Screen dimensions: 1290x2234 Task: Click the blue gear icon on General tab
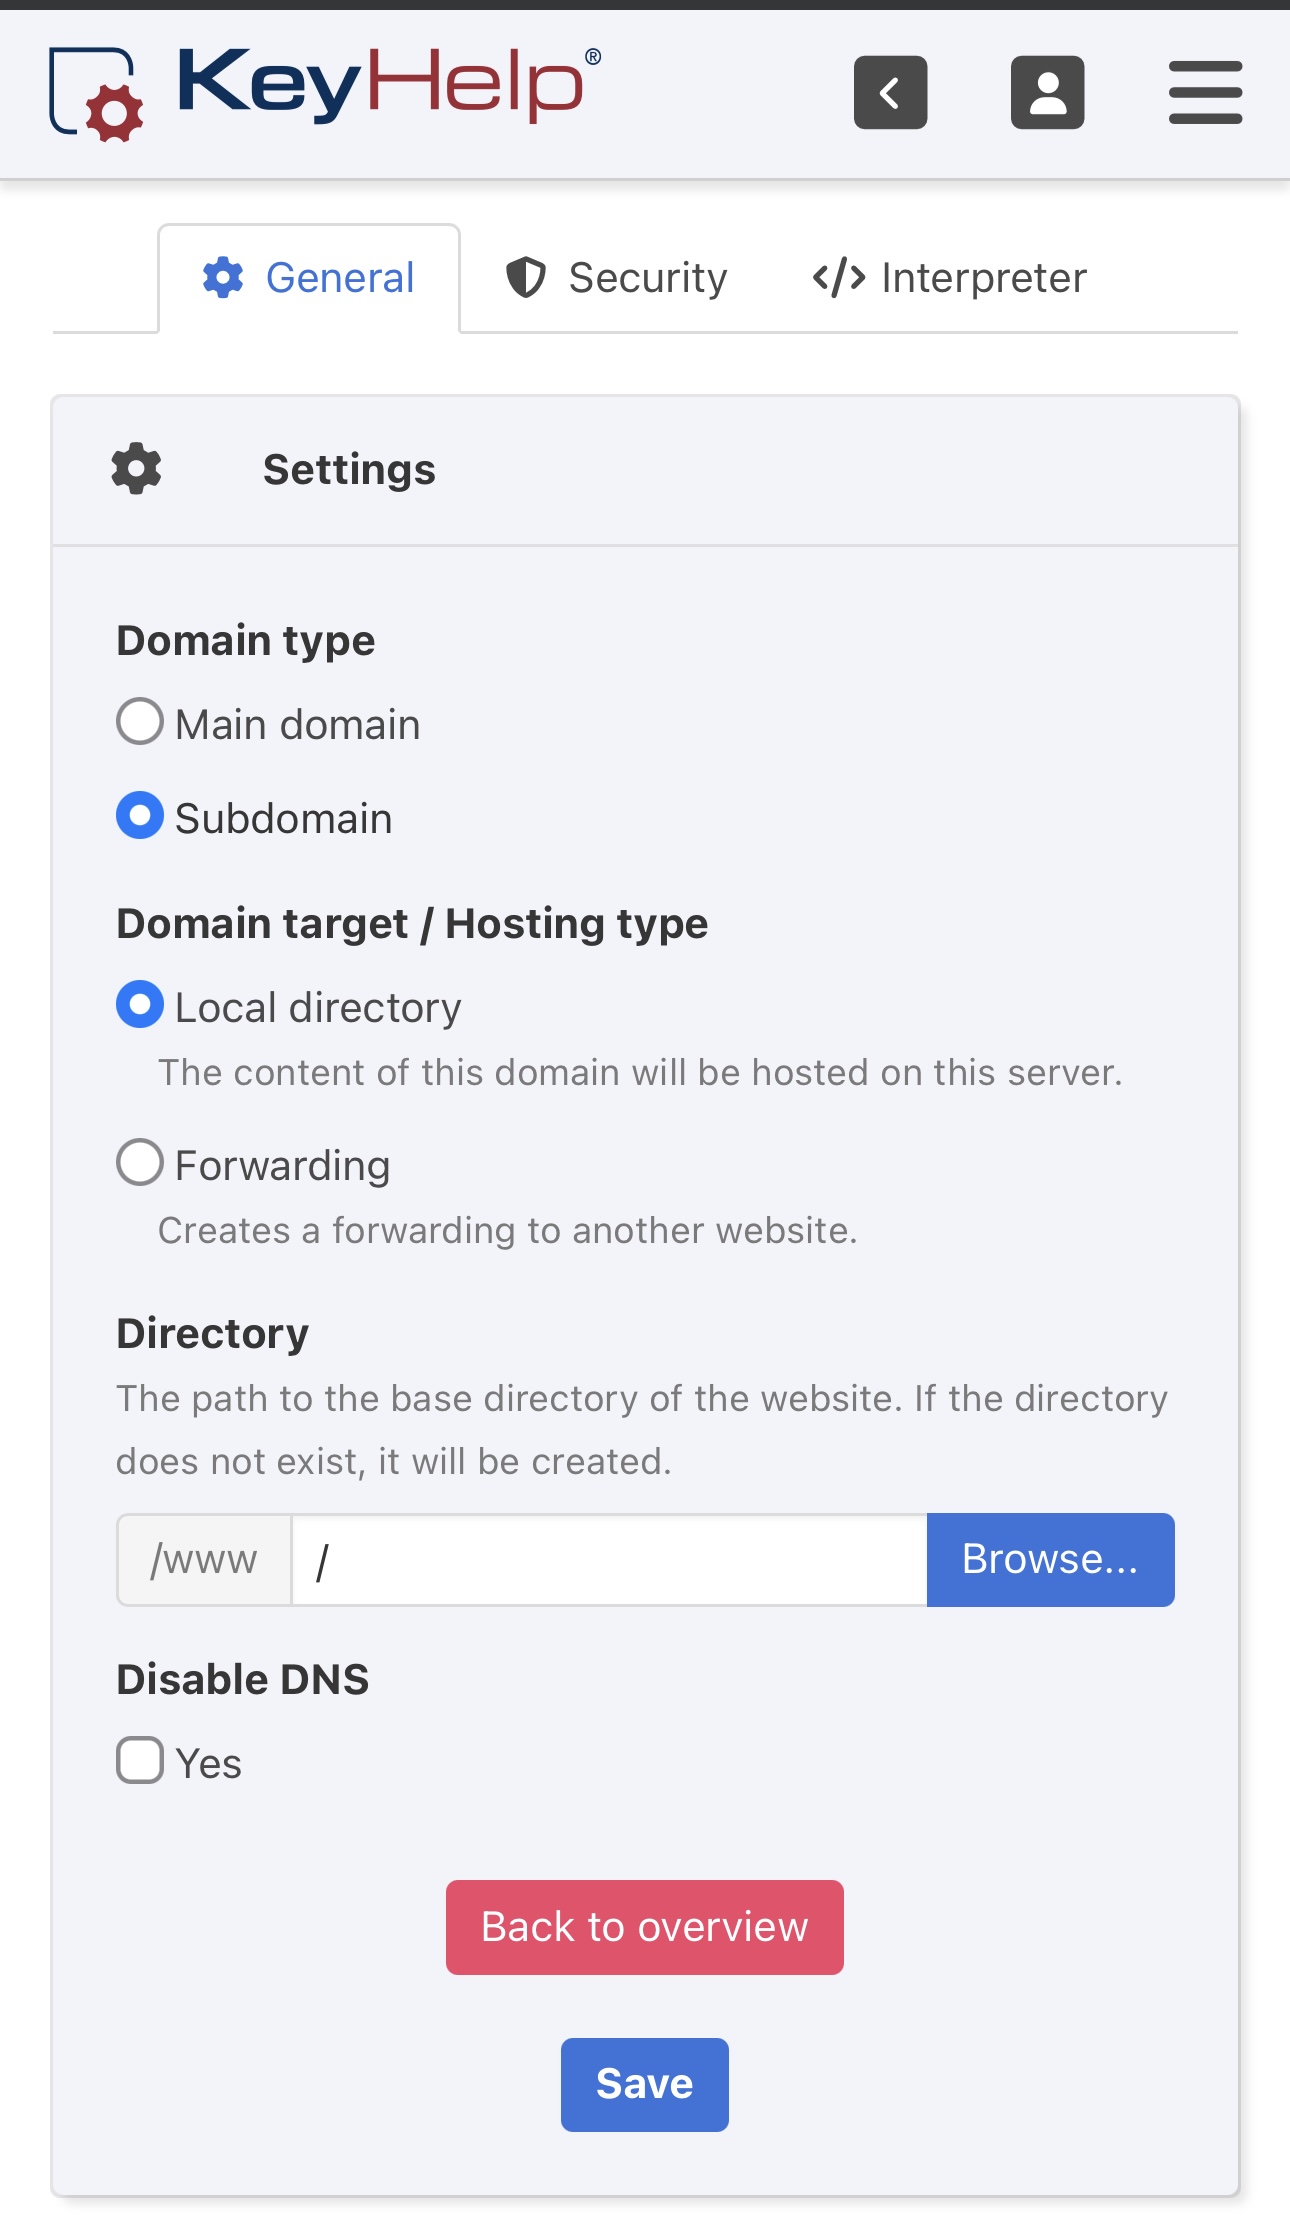point(223,278)
